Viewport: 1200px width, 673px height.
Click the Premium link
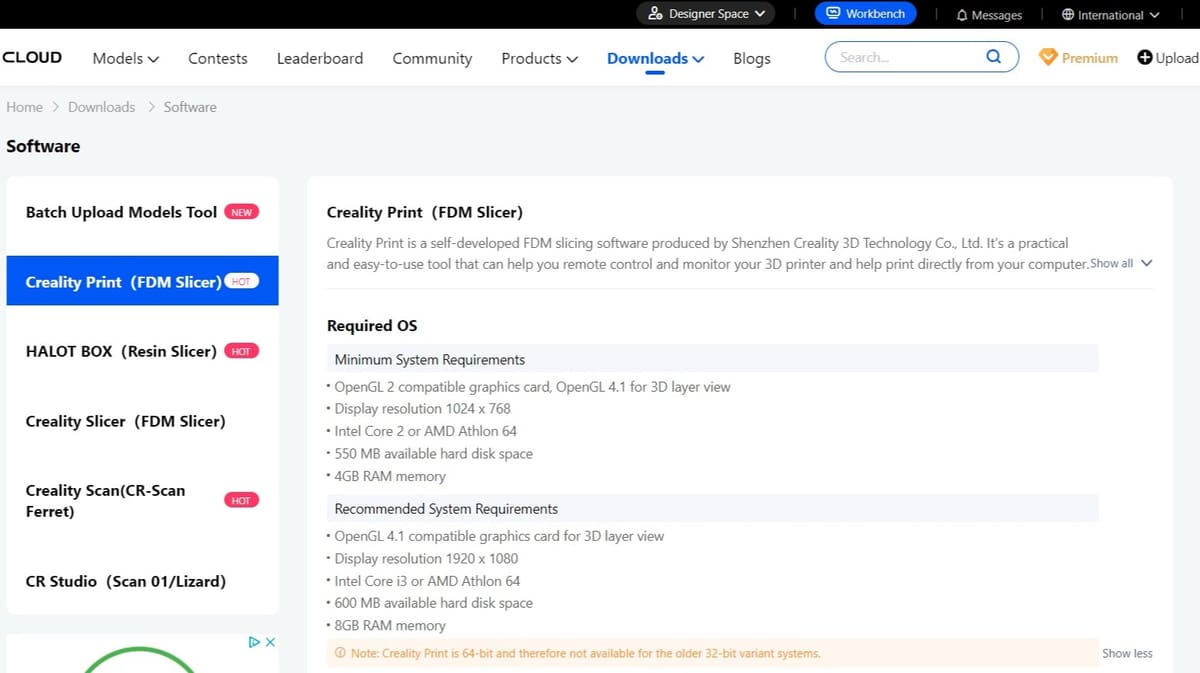tap(1079, 58)
